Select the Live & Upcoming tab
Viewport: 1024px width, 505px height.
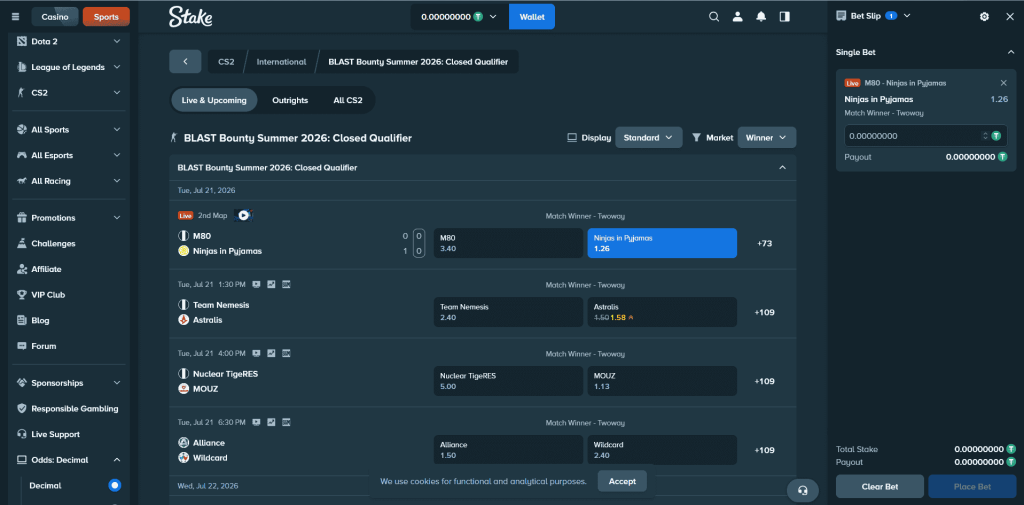pyautogui.click(x=214, y=101)
